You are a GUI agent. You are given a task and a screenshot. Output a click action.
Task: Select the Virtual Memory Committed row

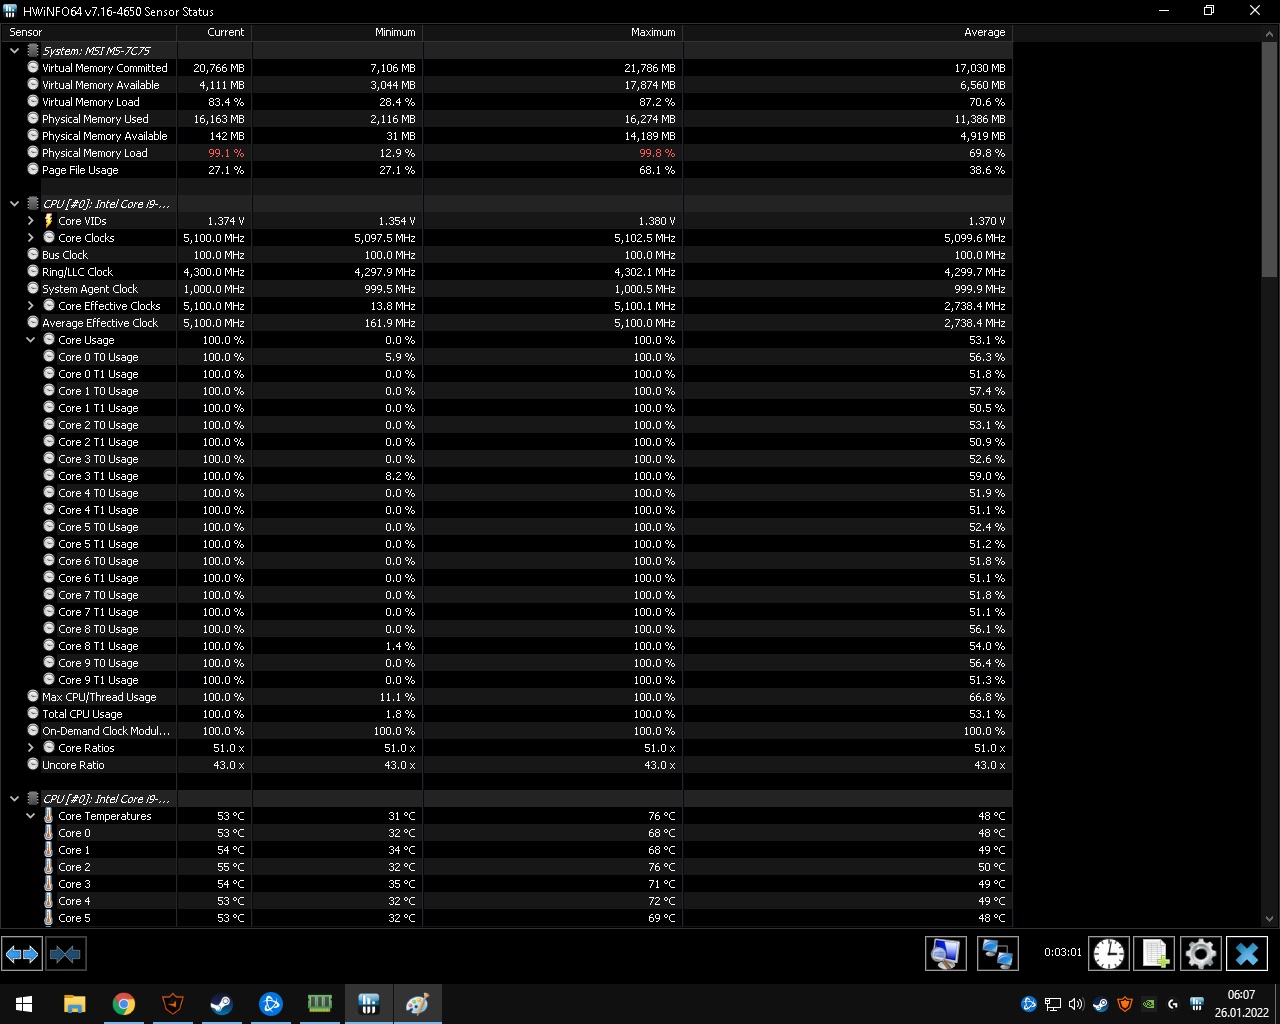click(x=506, y=68)
